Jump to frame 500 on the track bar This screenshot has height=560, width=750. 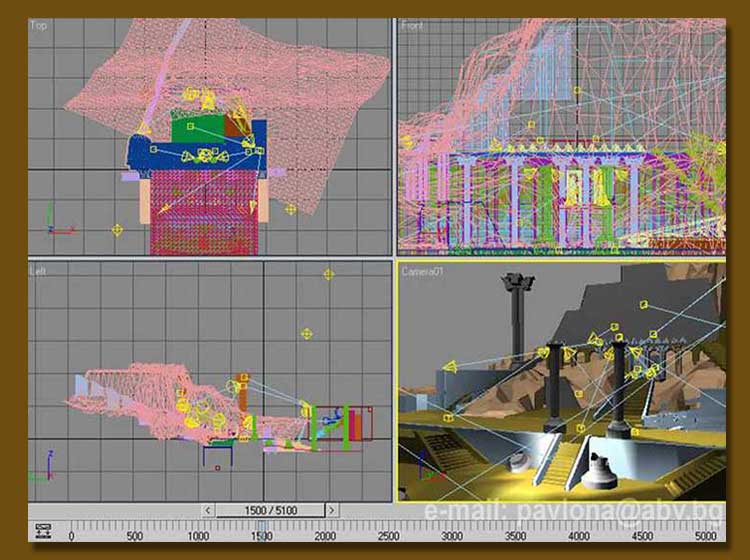(134, 536)
